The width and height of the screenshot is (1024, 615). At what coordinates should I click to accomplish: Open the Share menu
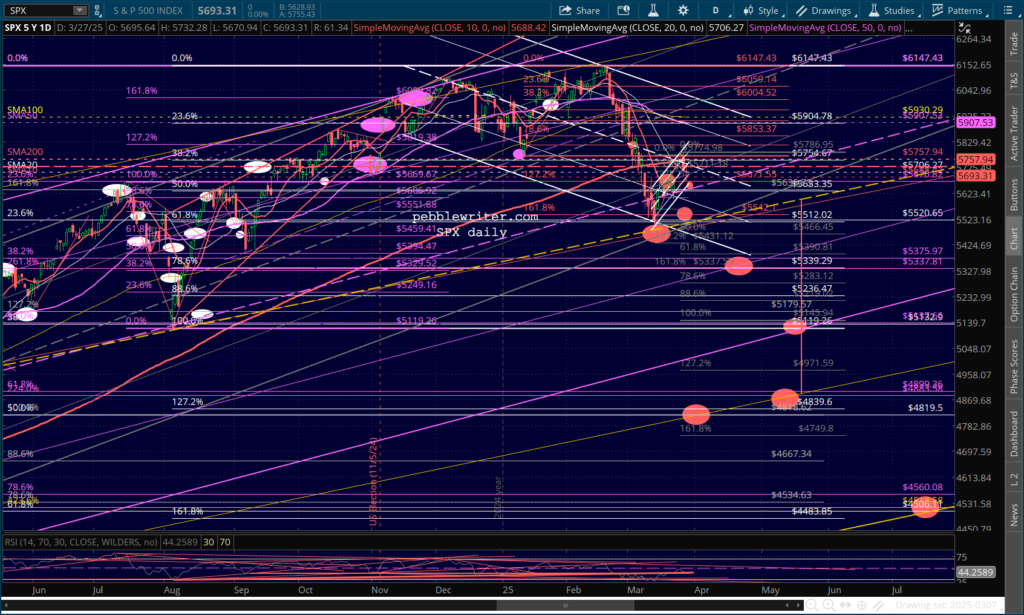pos(579,10)
